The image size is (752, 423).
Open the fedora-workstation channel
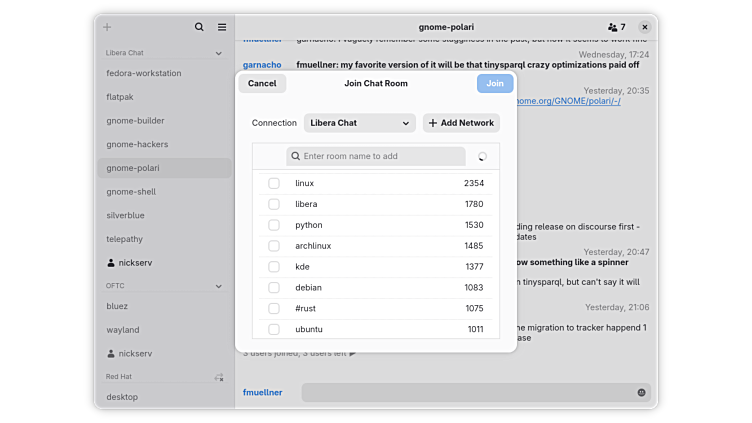[x=144, y=73]
